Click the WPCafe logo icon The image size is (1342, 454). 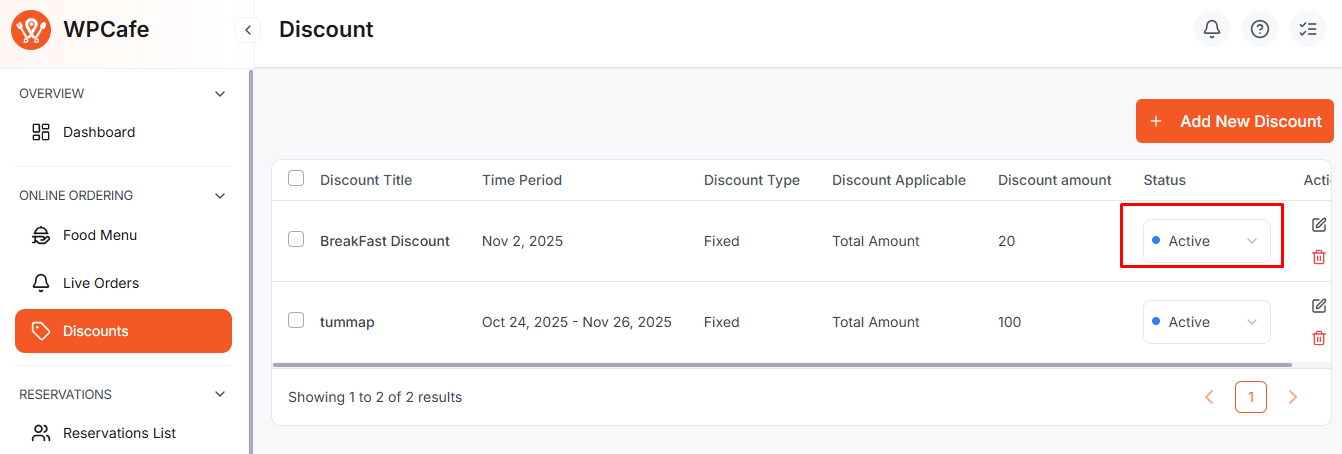click(31, 30)
